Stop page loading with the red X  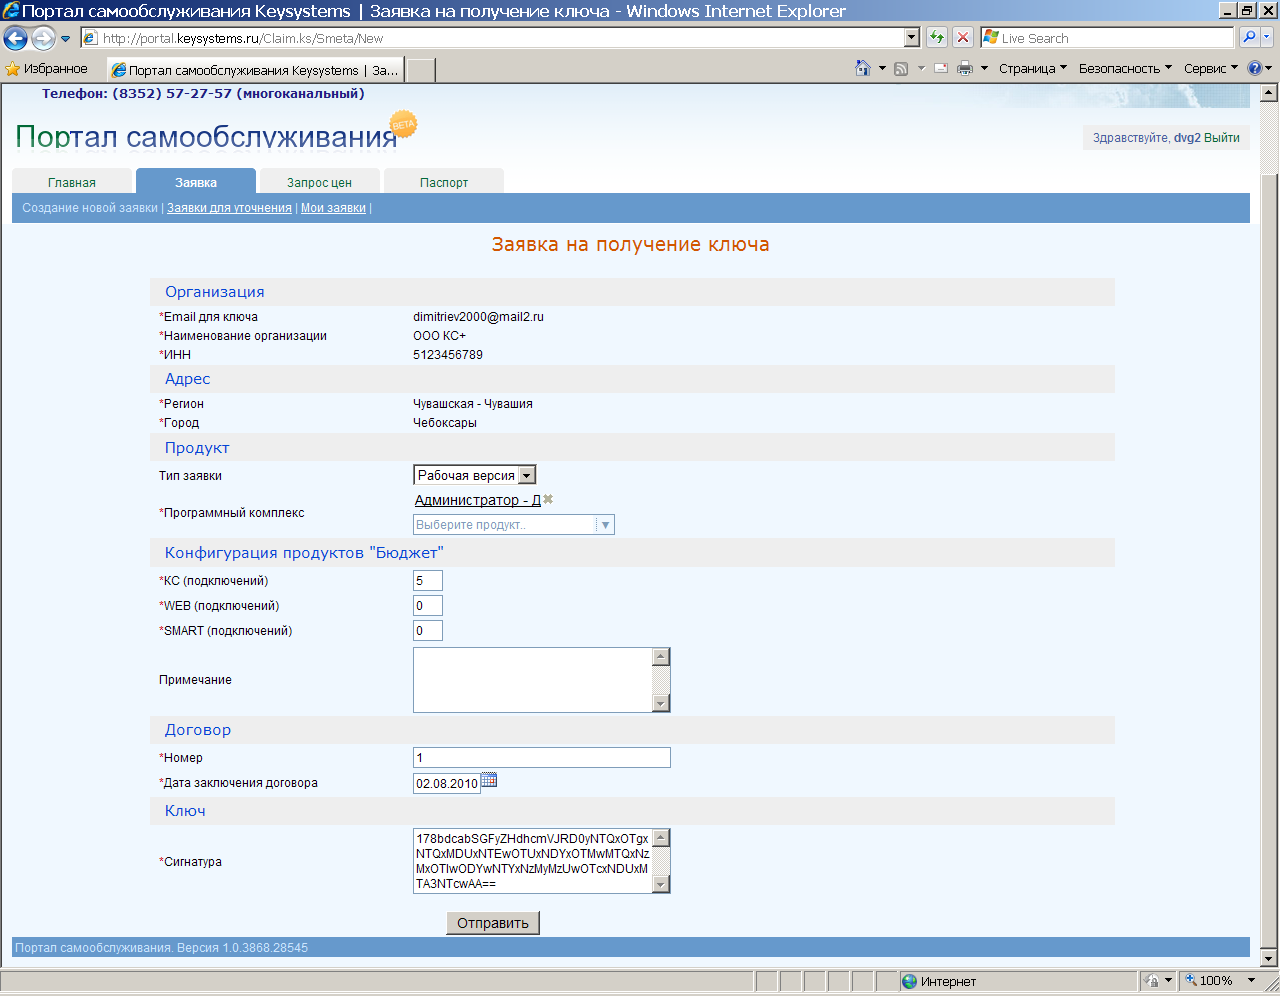click(x=962, y=38)
